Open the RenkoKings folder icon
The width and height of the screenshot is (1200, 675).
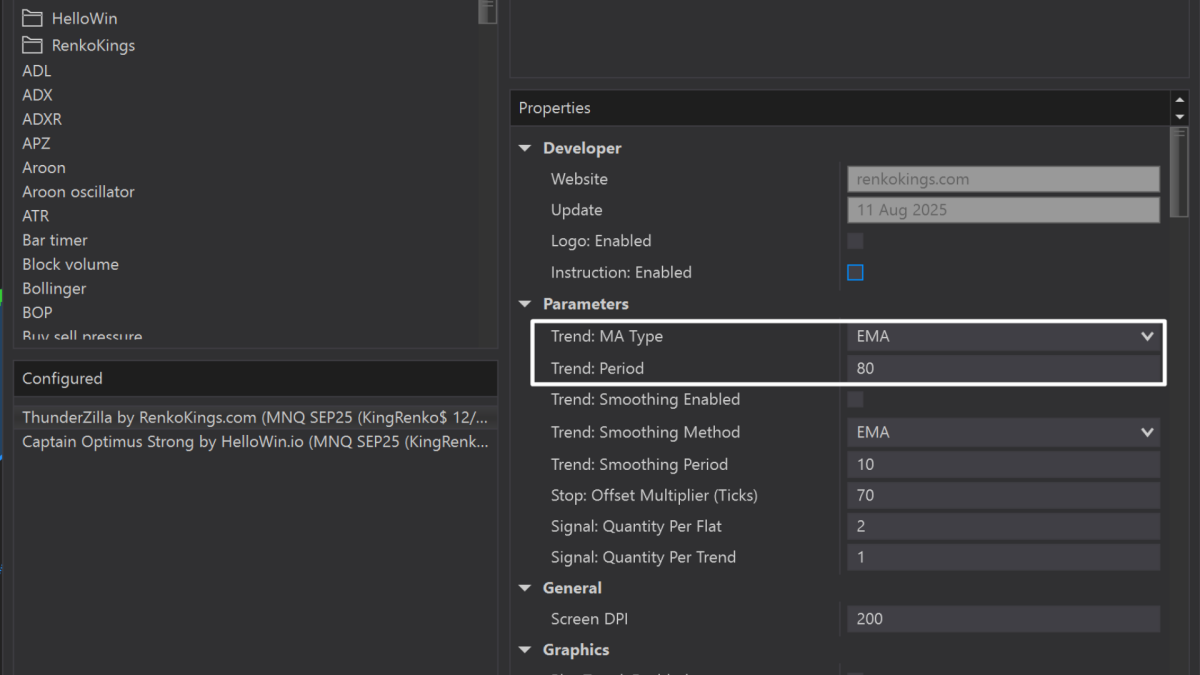click(x=33, y=45)
